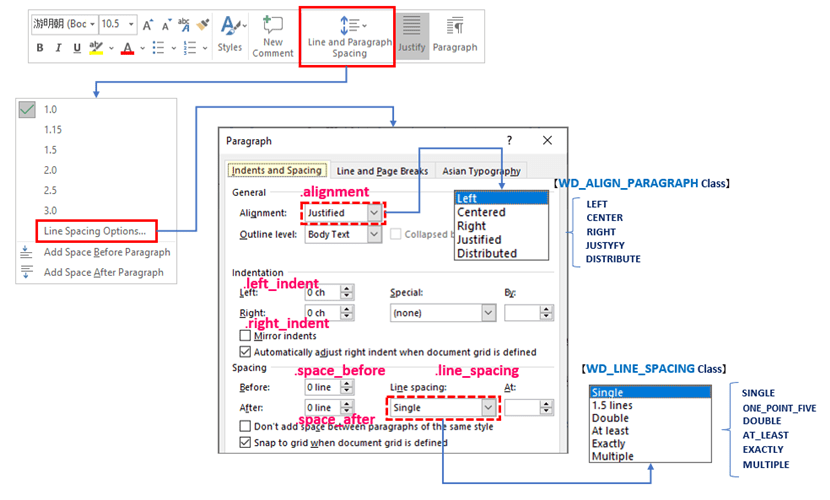Screen dimensions: 830x500
Task: Apply text highlight color
Action: pyautogui.click(x=96, y=48)
